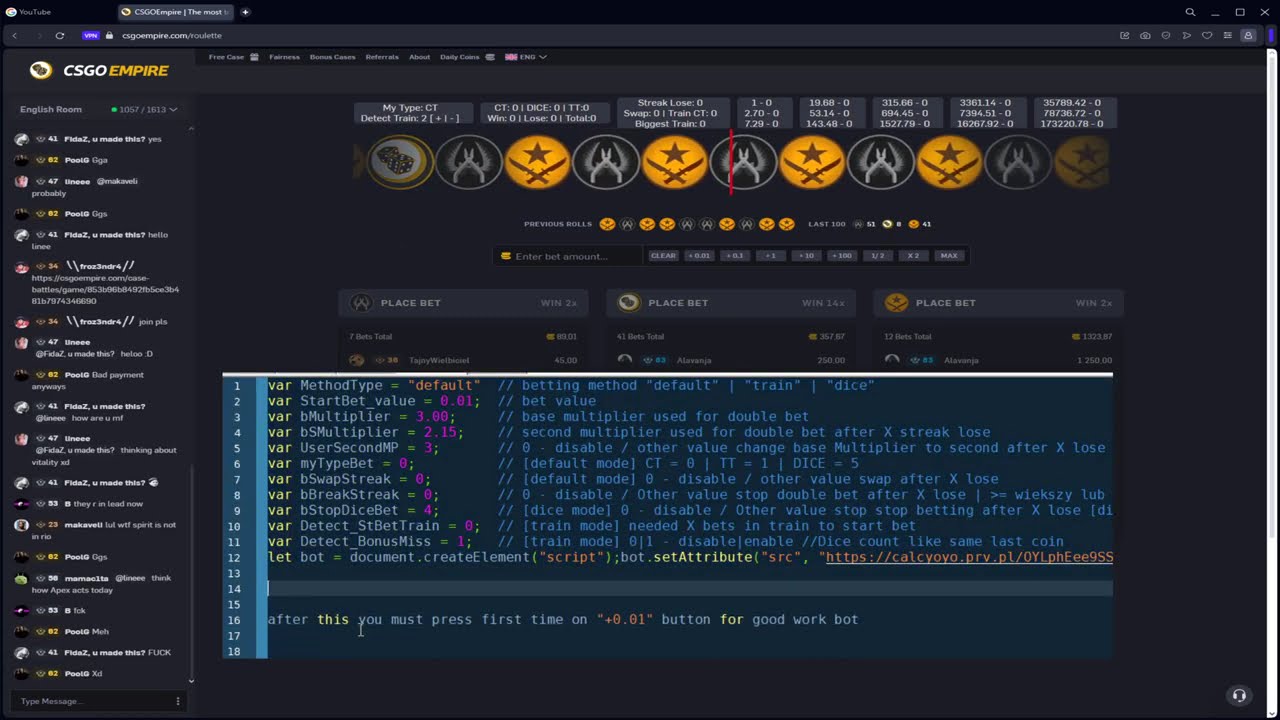
Task: Open the new tab plus button
Action: (x=245, y=12)
